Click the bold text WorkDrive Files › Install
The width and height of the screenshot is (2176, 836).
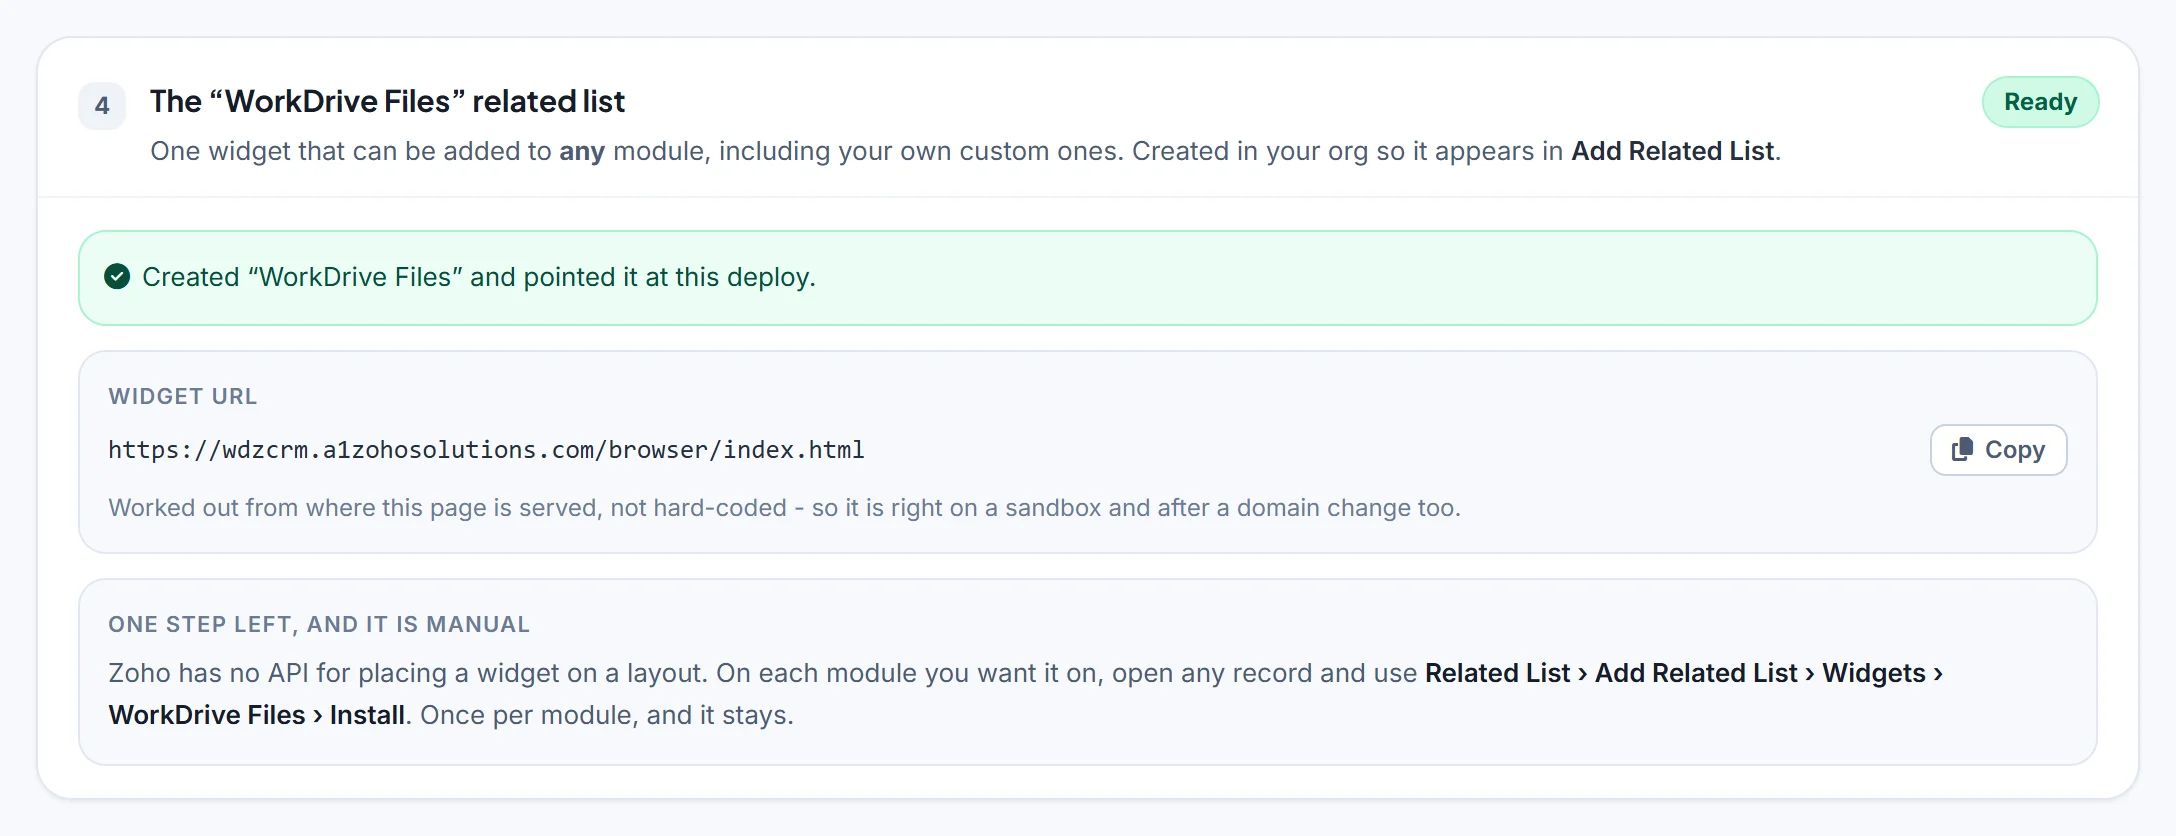click(256, 715)
